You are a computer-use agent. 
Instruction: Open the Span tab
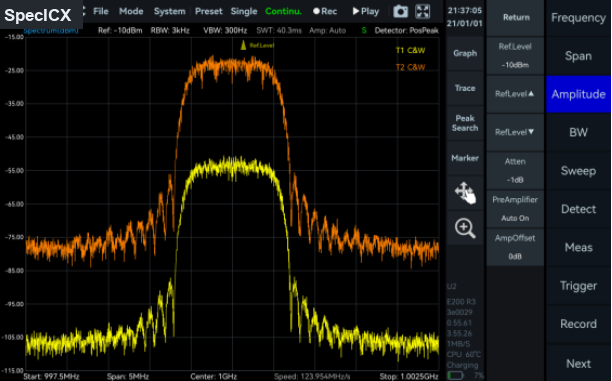click(x=578, y=56)
